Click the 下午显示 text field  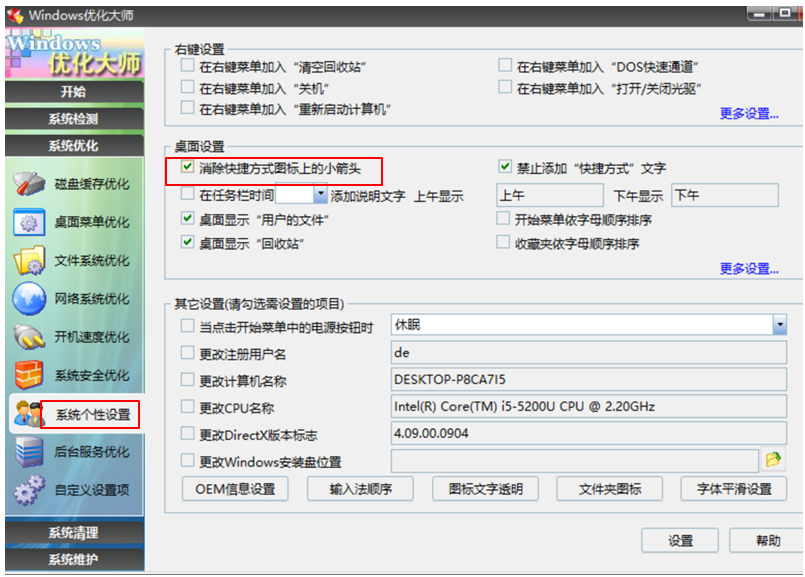pyautogui.click(x=725, y=196)
